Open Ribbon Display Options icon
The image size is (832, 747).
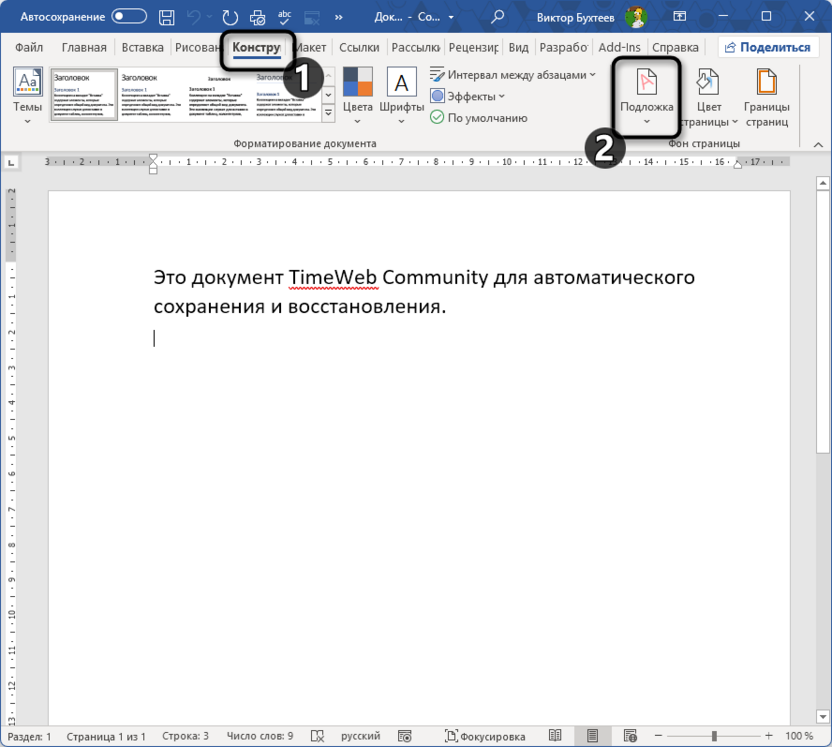point(679,16)
